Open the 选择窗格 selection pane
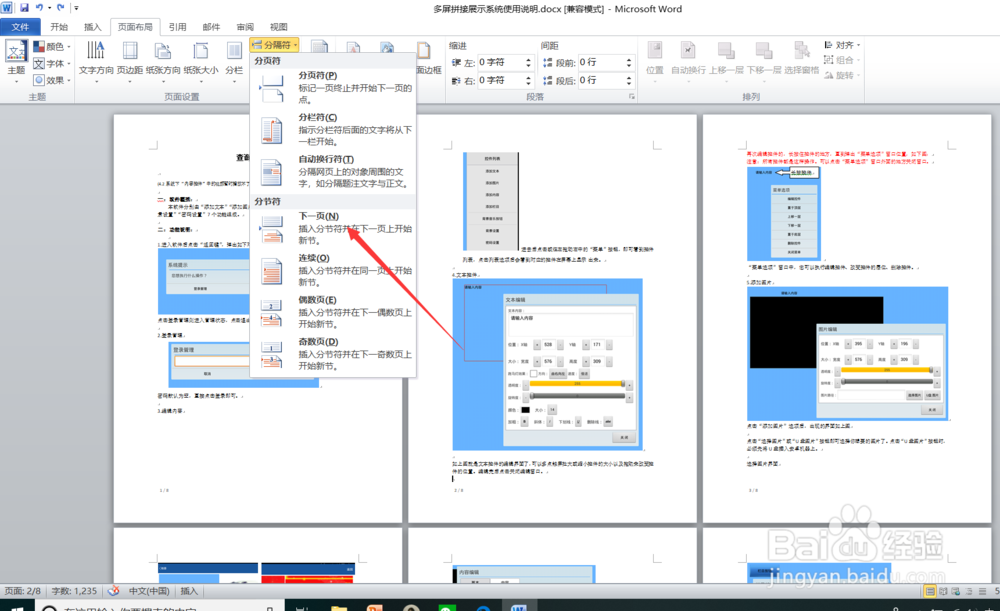Viewport: 1000px width, 611px height. point(801,59)
